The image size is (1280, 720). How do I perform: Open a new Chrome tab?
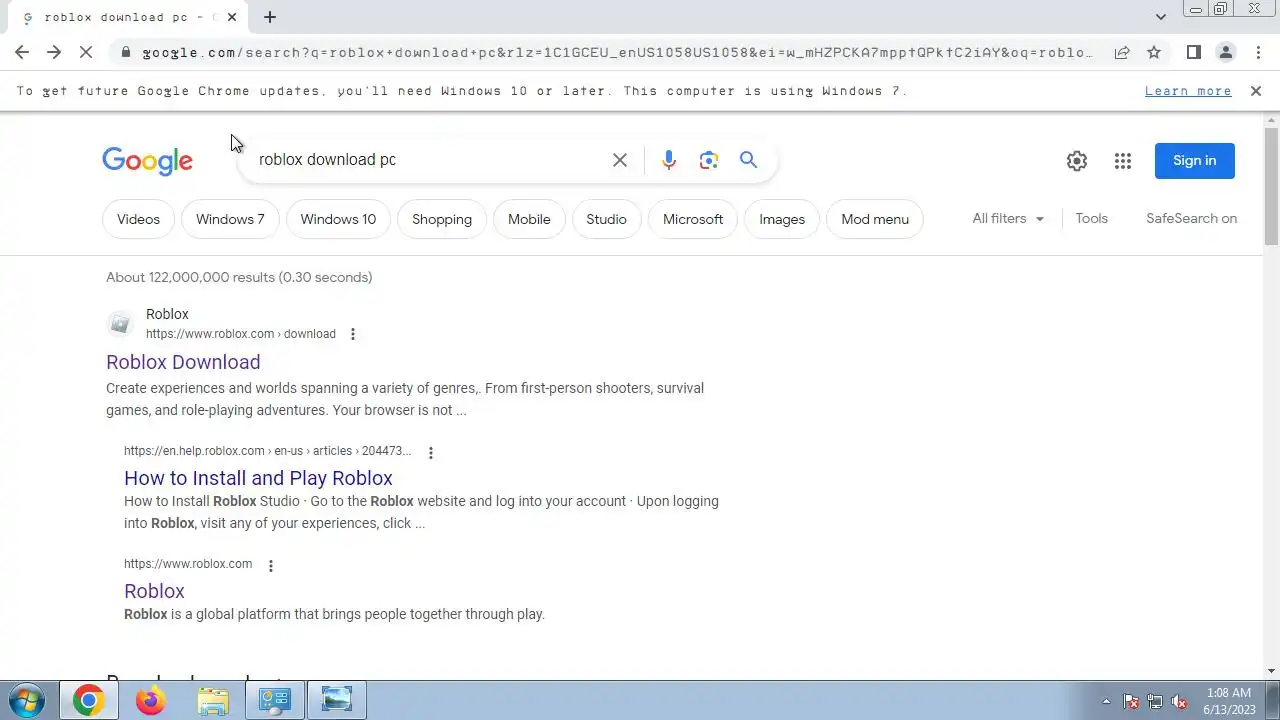point(270,17)
